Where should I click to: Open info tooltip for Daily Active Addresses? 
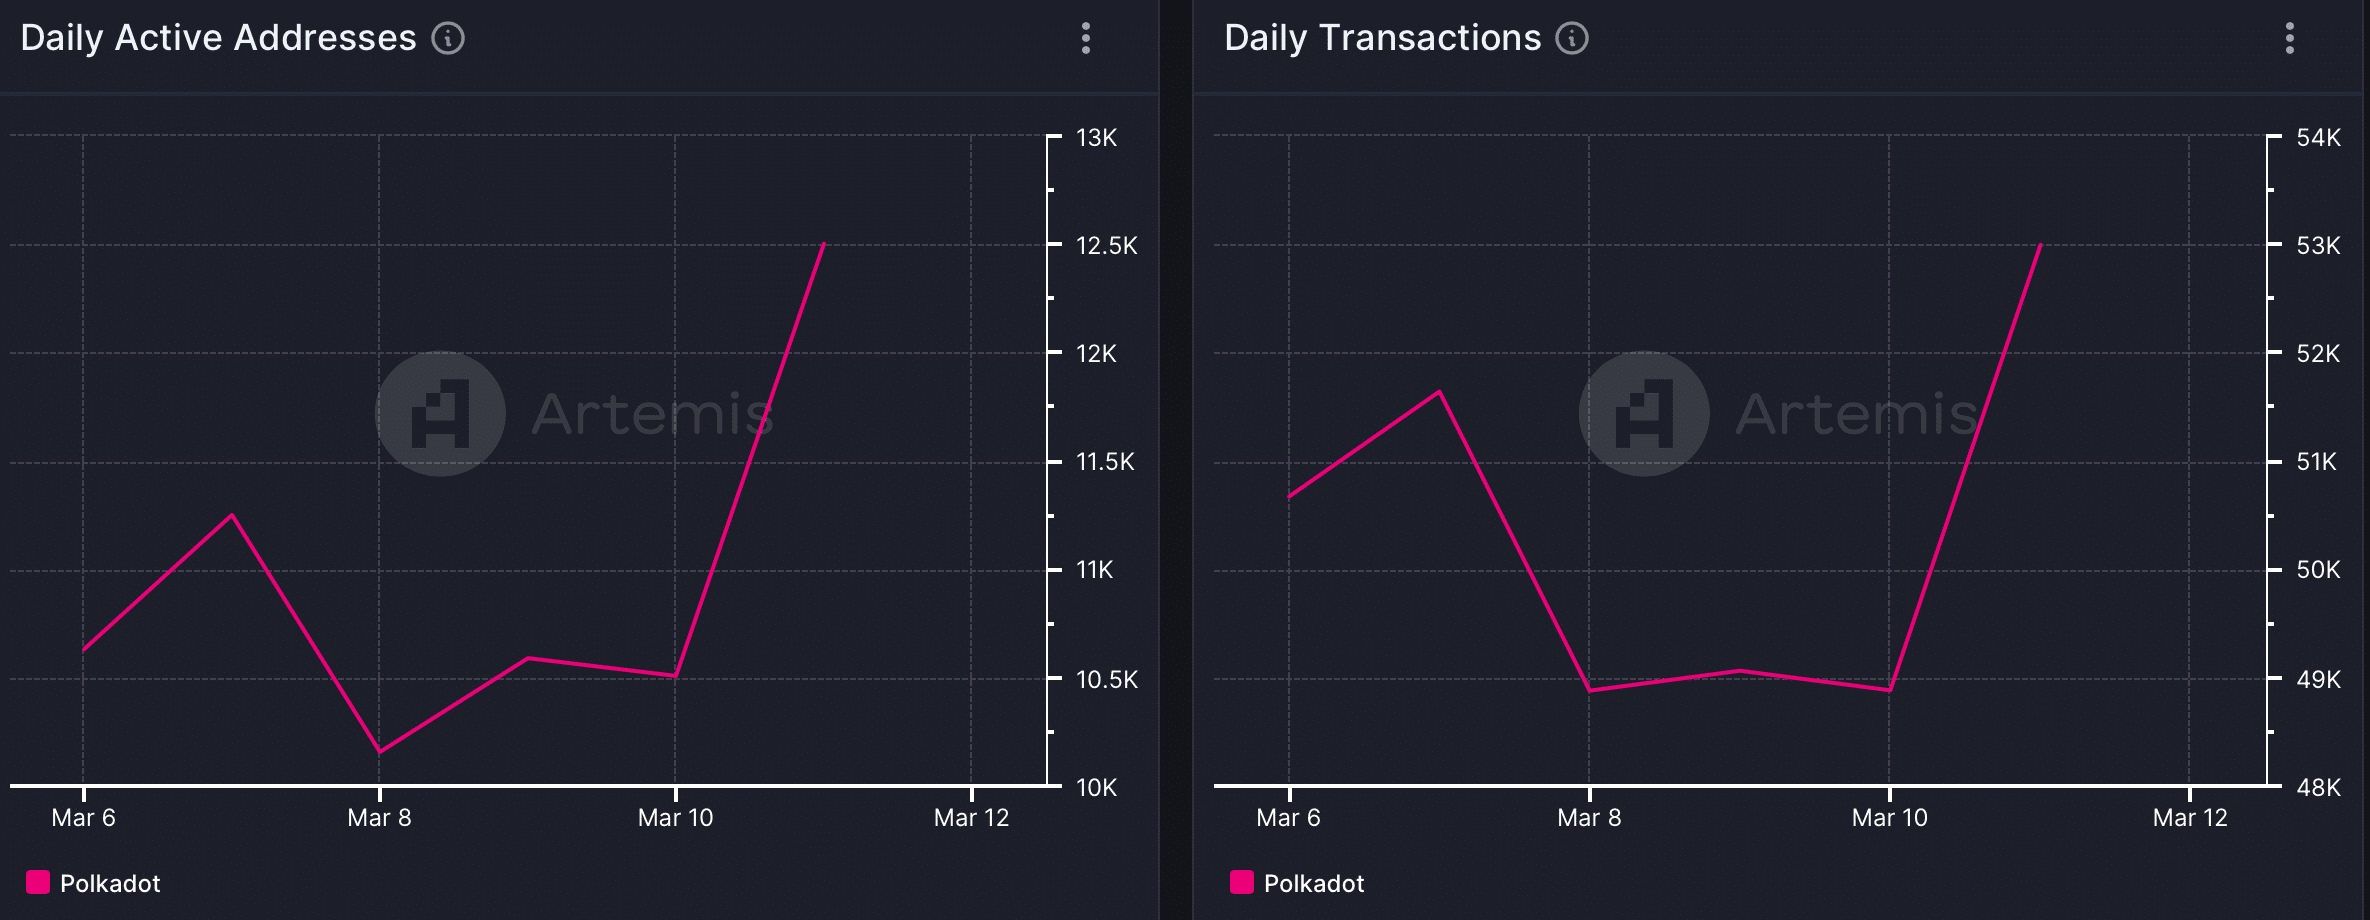tap(448, 38)
